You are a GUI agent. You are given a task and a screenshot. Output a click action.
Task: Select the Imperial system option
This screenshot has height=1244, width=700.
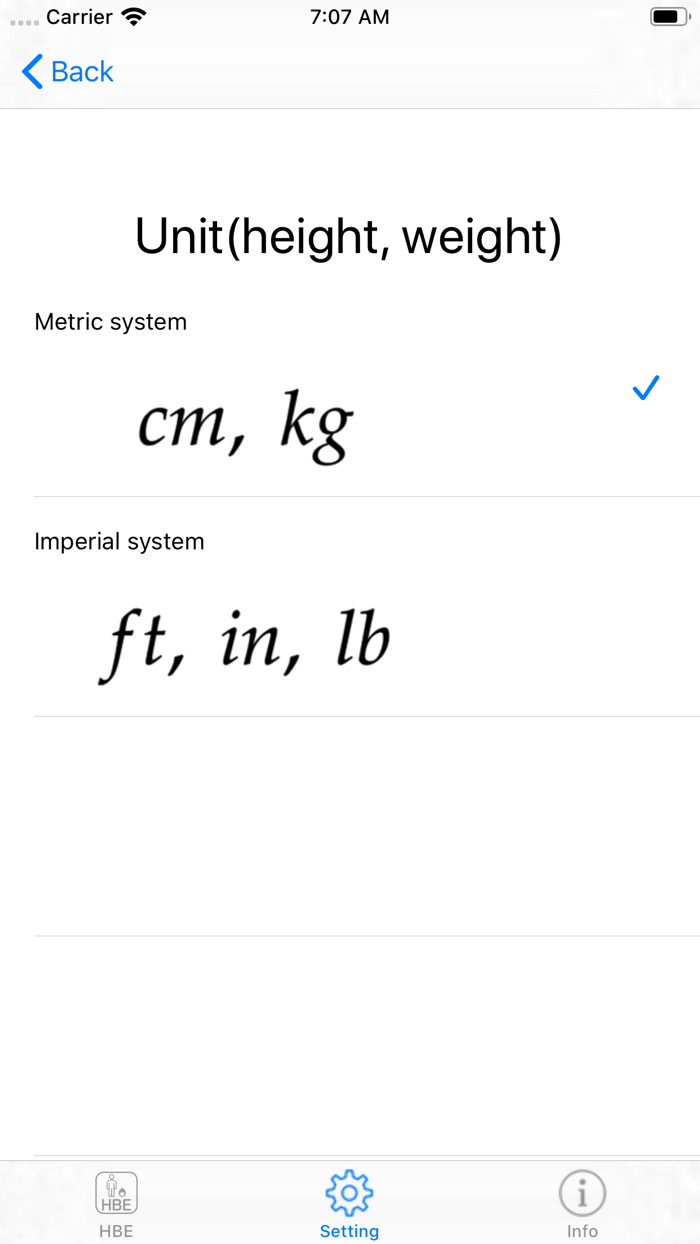[x=245, y=640]
